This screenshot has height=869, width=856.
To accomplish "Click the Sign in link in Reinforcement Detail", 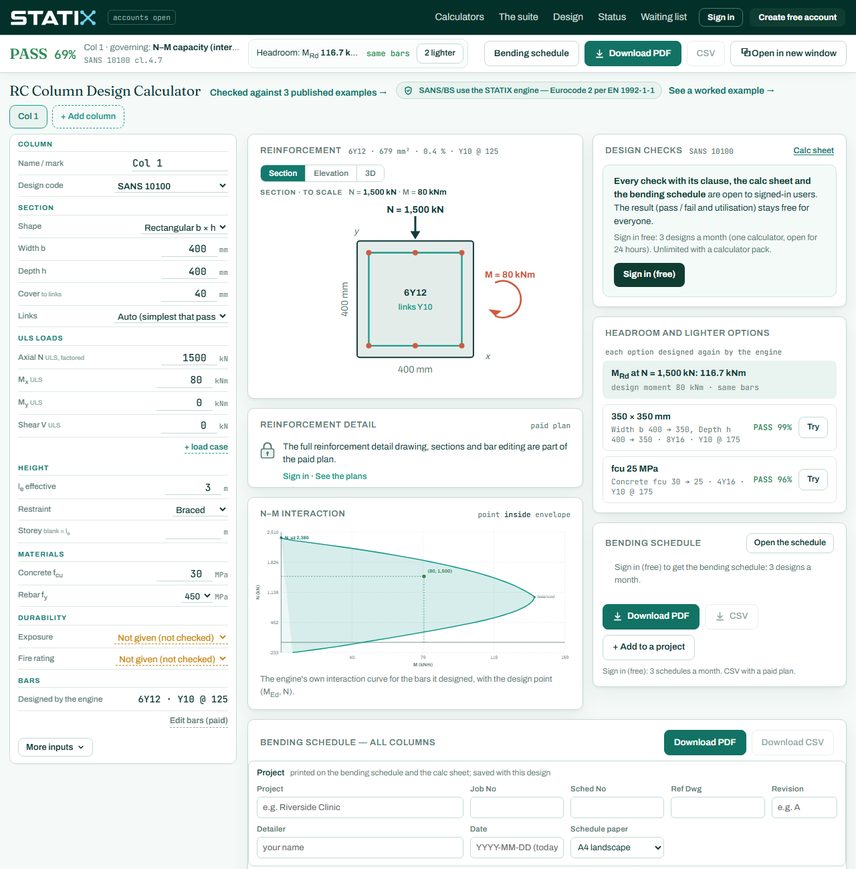I will click(x=296, y=476).
